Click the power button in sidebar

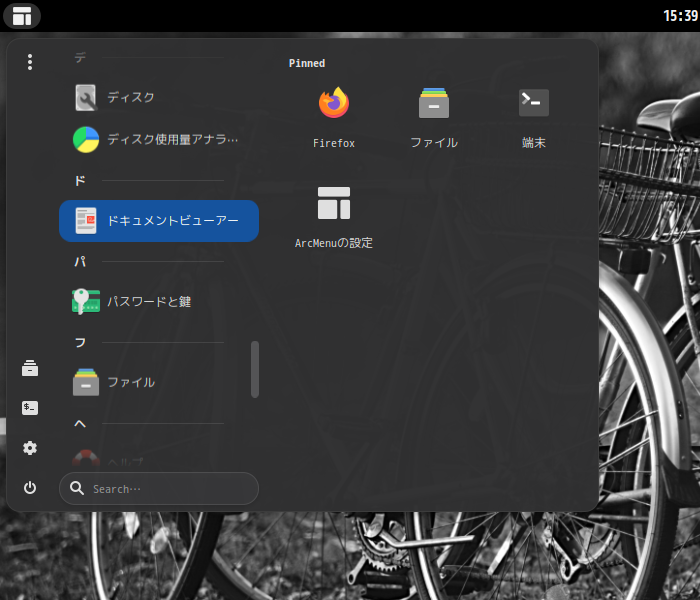pos(30,488)
